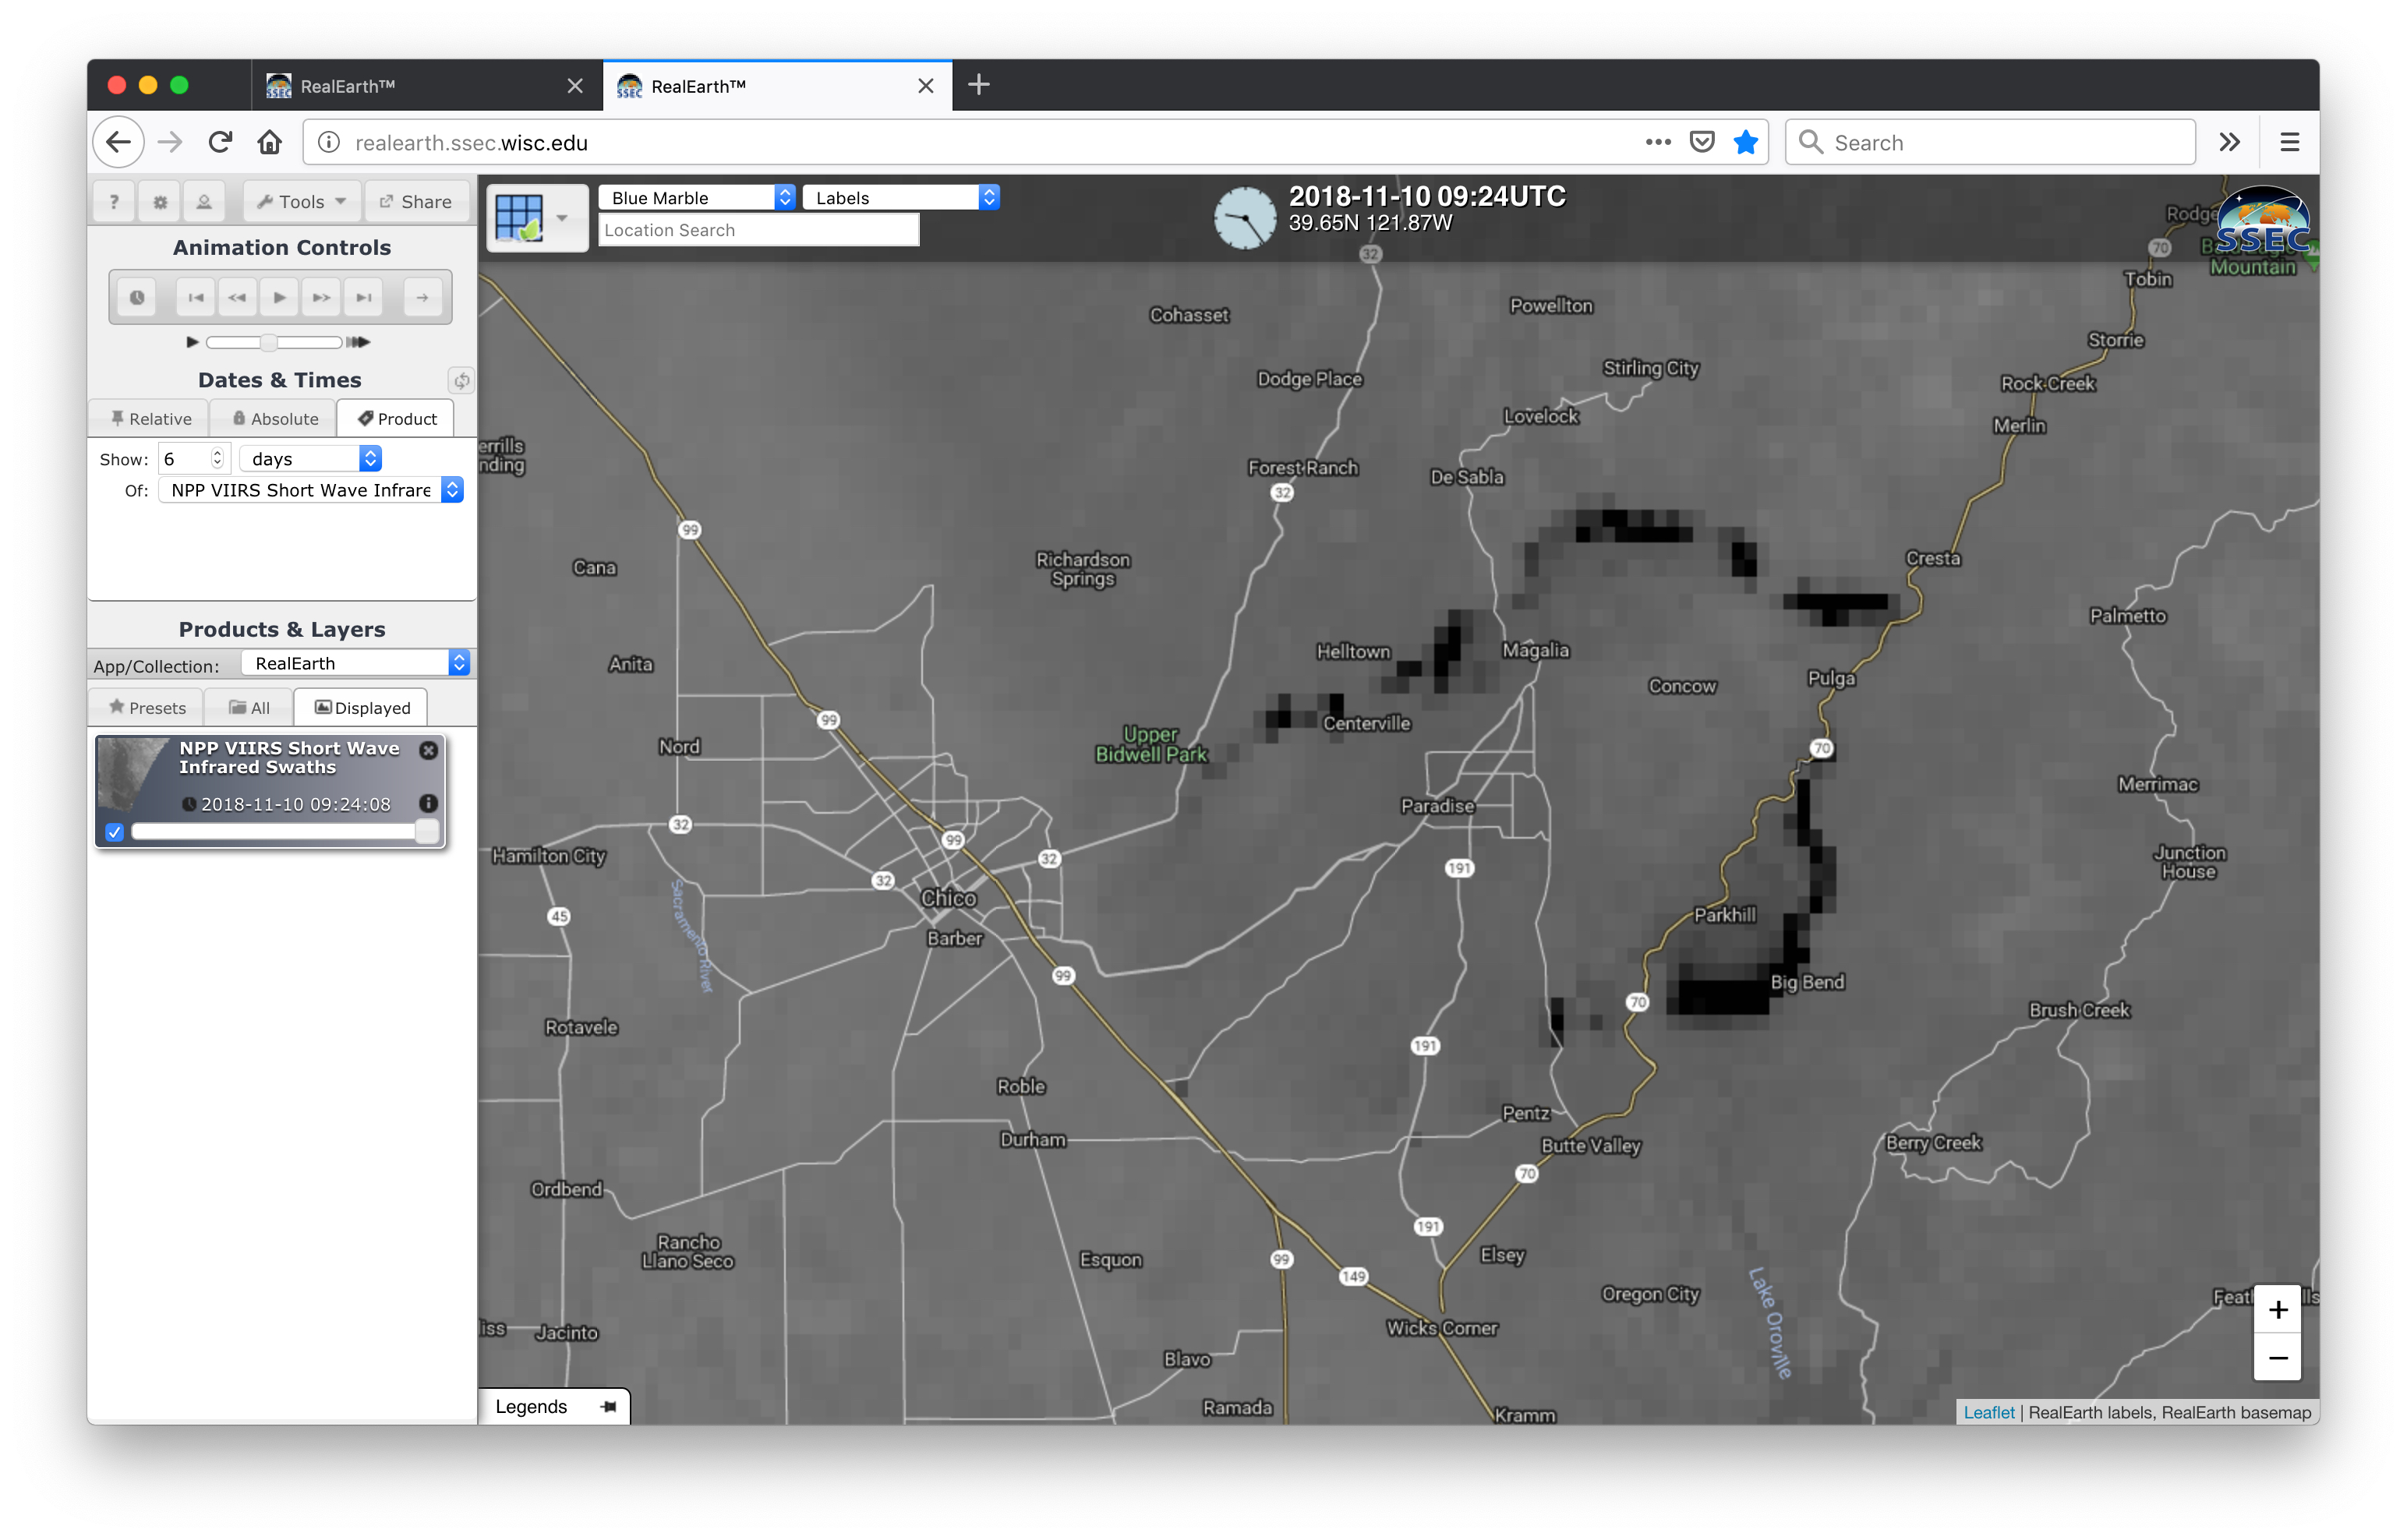Reload the current page
The height and width of the screenshot is (1540, 2407).
[221, 143]
